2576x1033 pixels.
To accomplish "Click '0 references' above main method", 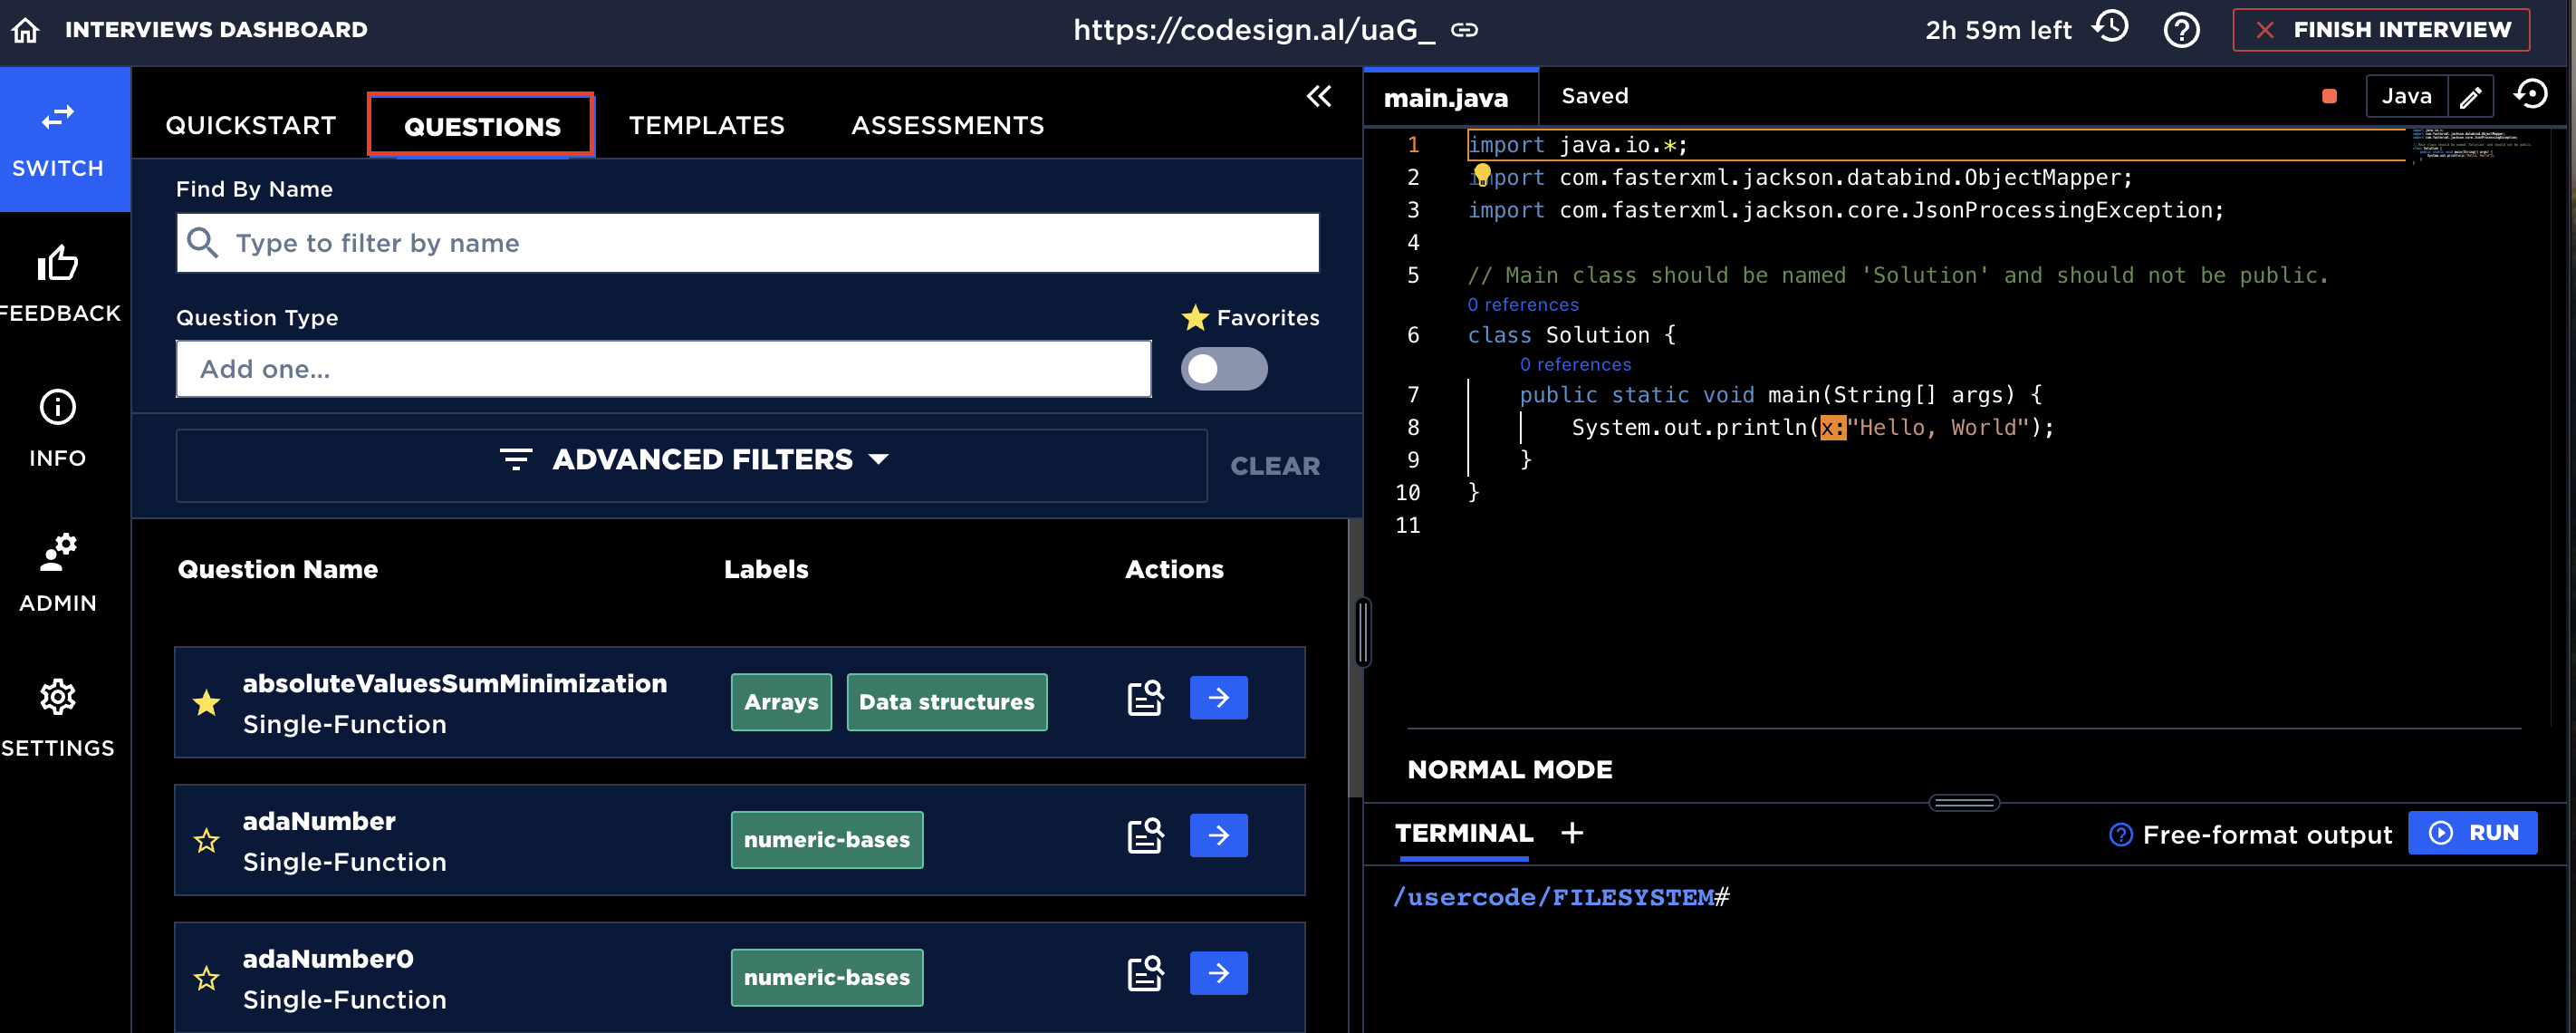I will point(1575,365).
